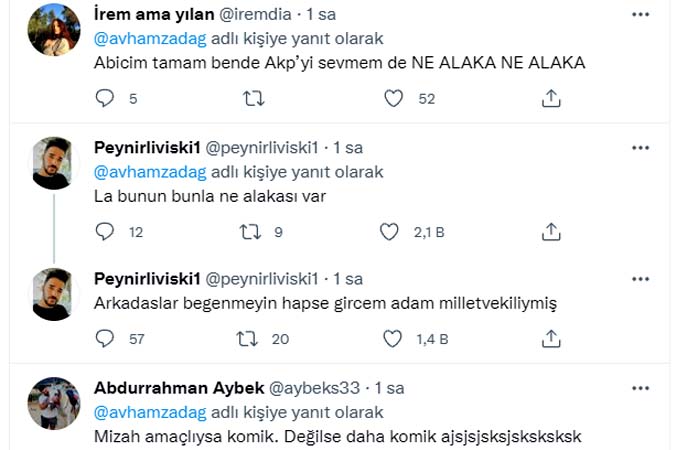Share İrem ama yılan's tweet

click(550, 98)
